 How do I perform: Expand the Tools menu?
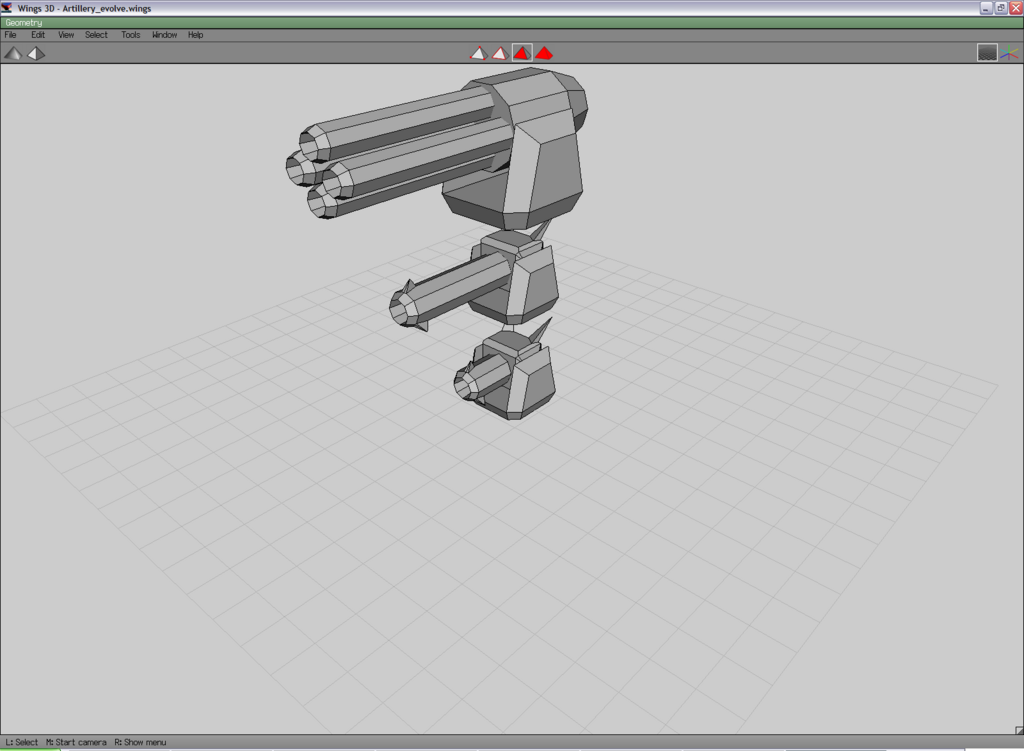(x=131, y=35)
